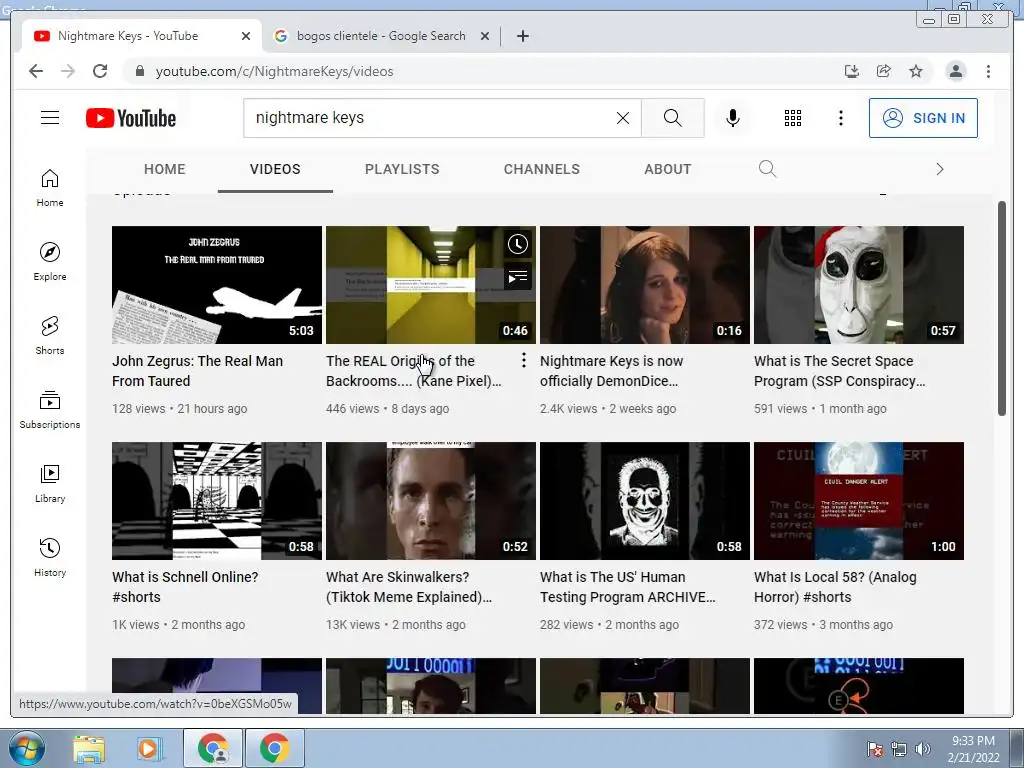Image resolution: width=1024 pixels, height=768 pixels.
Task: Open Subscriptions in the sidebar
Action: pos(50,409)
